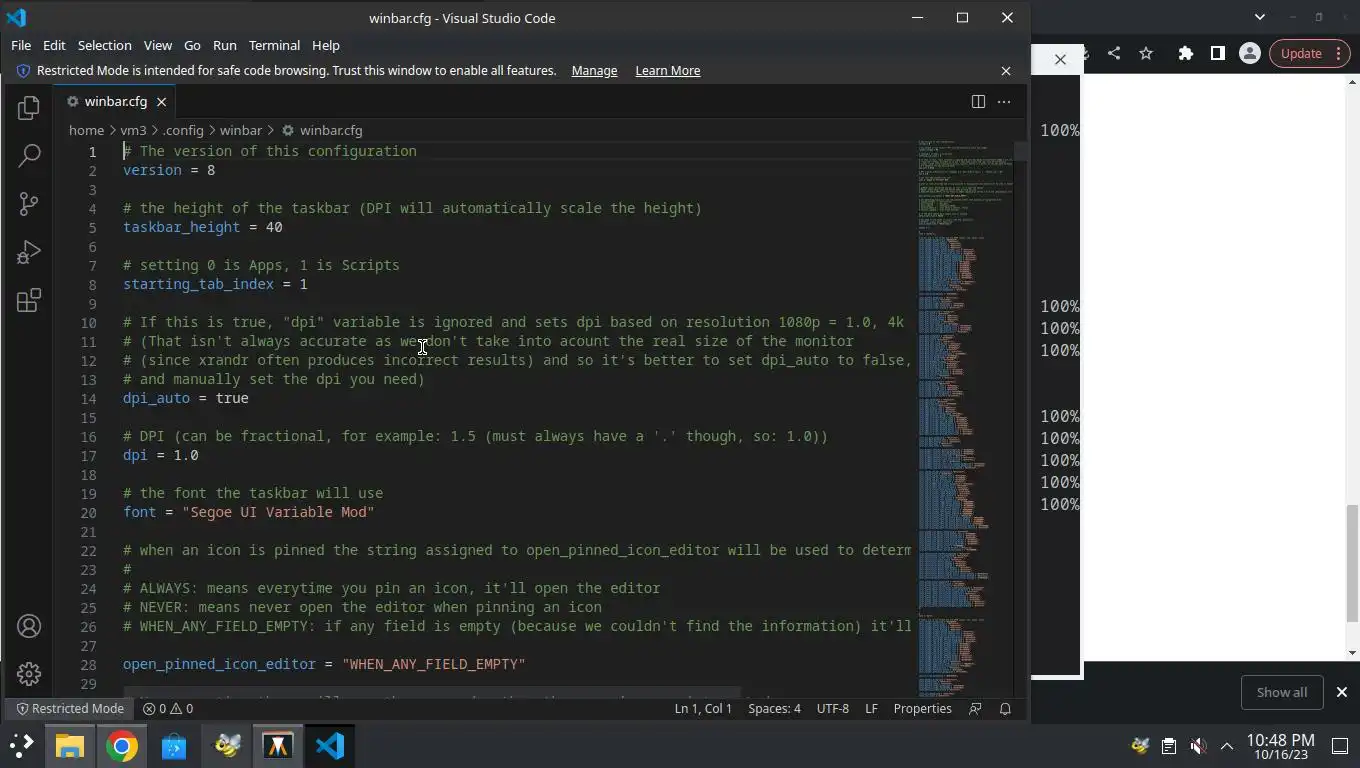Image resolution: width=1360 pixels, height=768 pixels.
Task: Dismiss the Restricted Mode banner
Action: (1006, 71)
